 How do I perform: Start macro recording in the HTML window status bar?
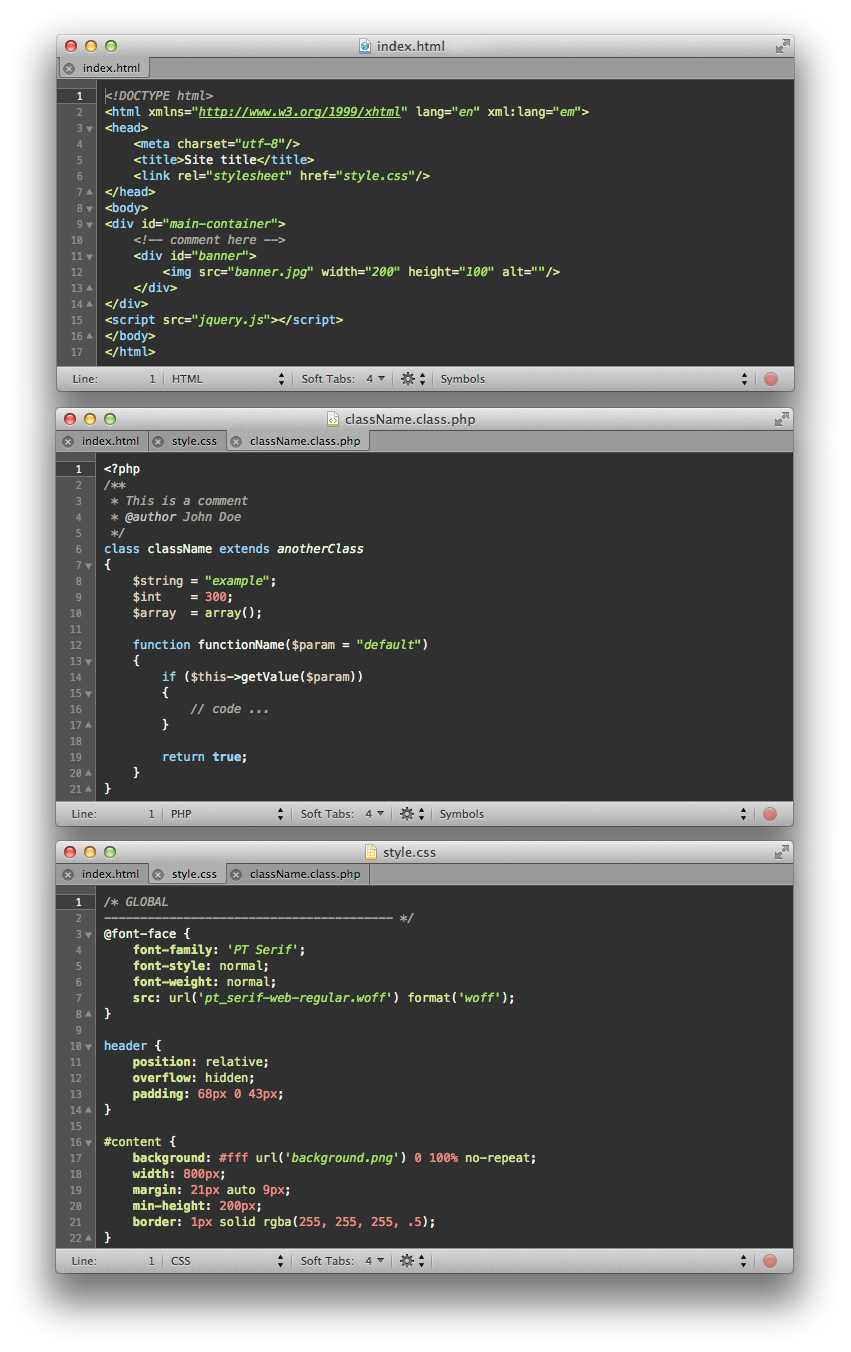[771, 379]
